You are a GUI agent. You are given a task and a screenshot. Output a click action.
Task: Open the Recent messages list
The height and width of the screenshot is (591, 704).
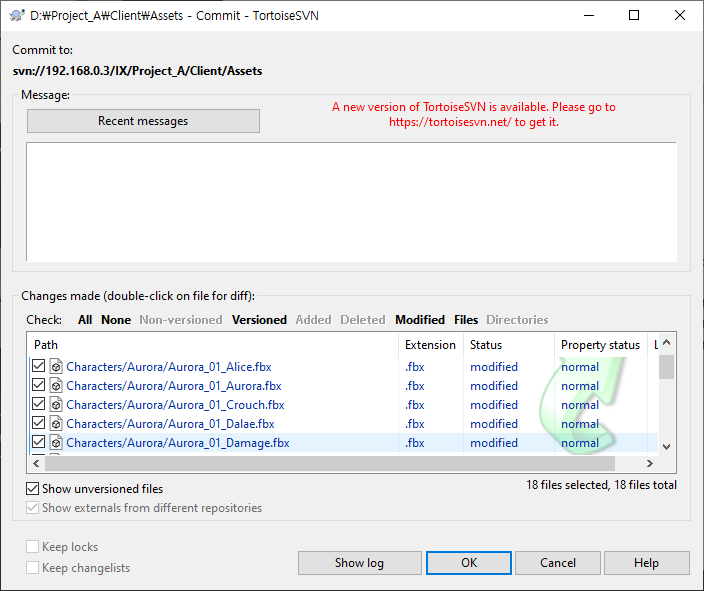[x=143, y=121]
